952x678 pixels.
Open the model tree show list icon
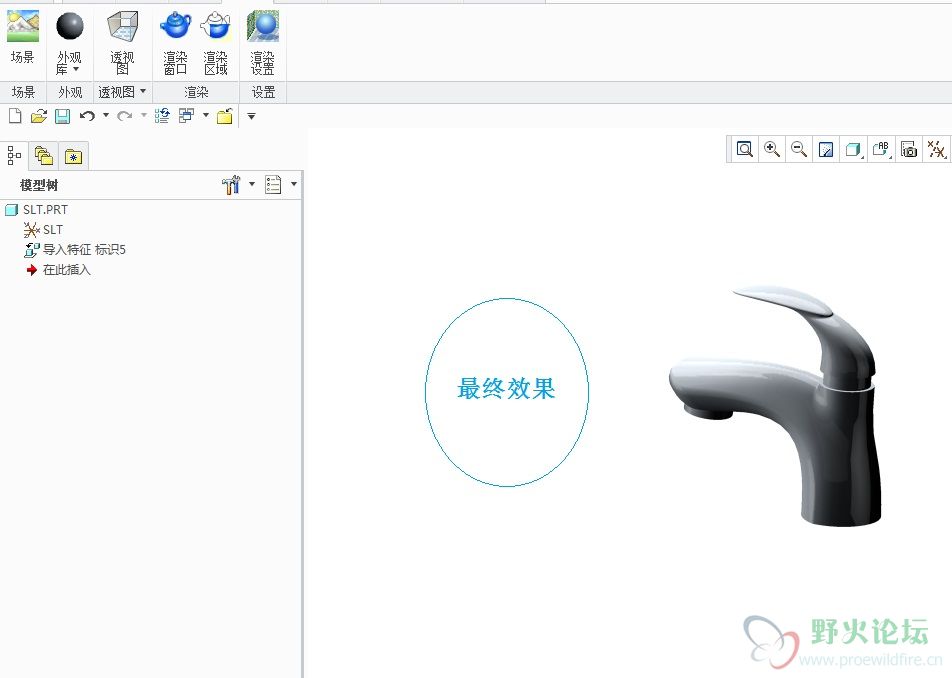pos(273,185)
